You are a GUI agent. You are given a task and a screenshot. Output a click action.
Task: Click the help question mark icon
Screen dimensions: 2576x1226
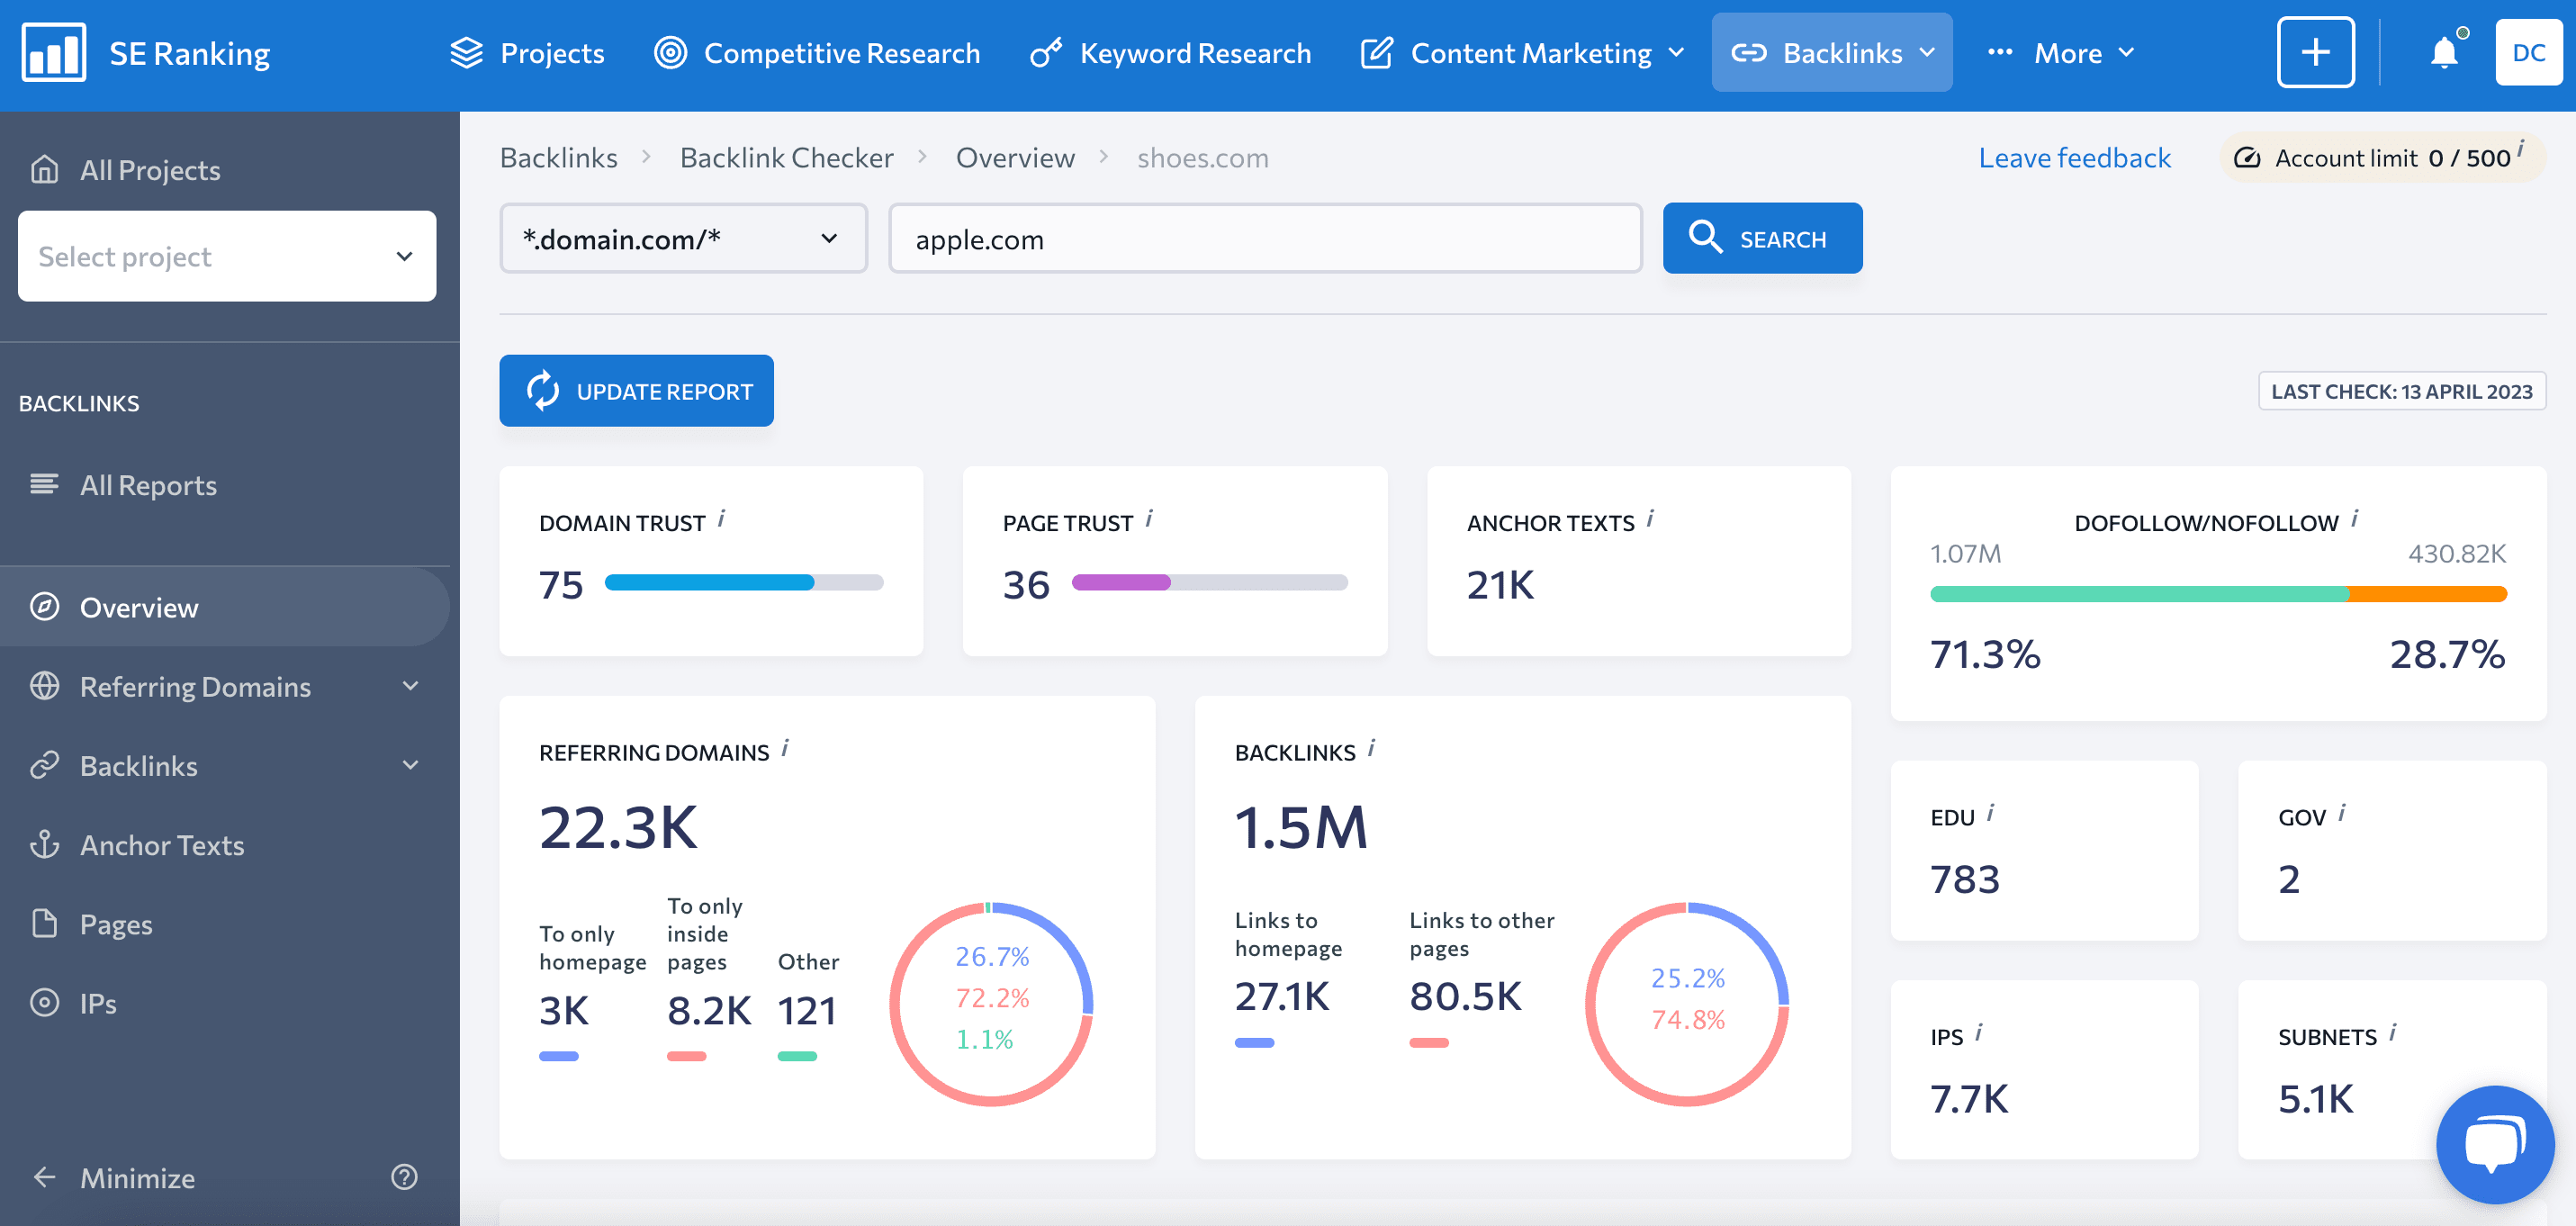404,1177
